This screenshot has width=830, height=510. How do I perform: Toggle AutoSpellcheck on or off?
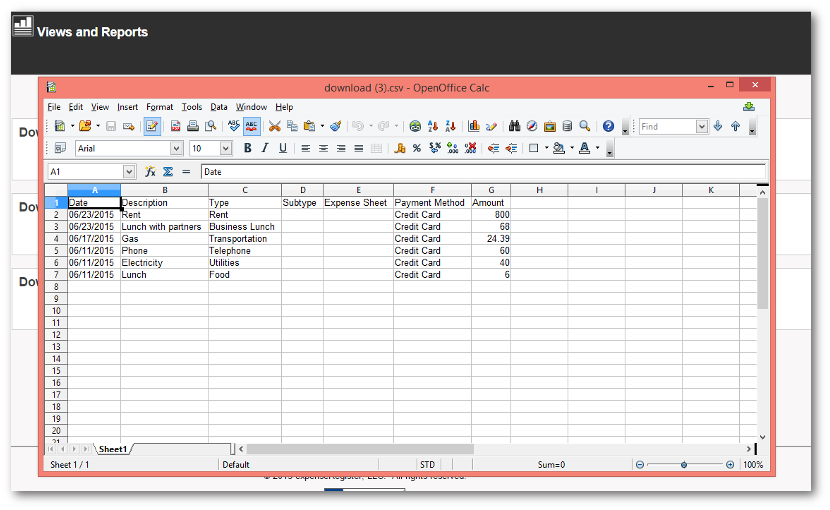coord(251,126)
